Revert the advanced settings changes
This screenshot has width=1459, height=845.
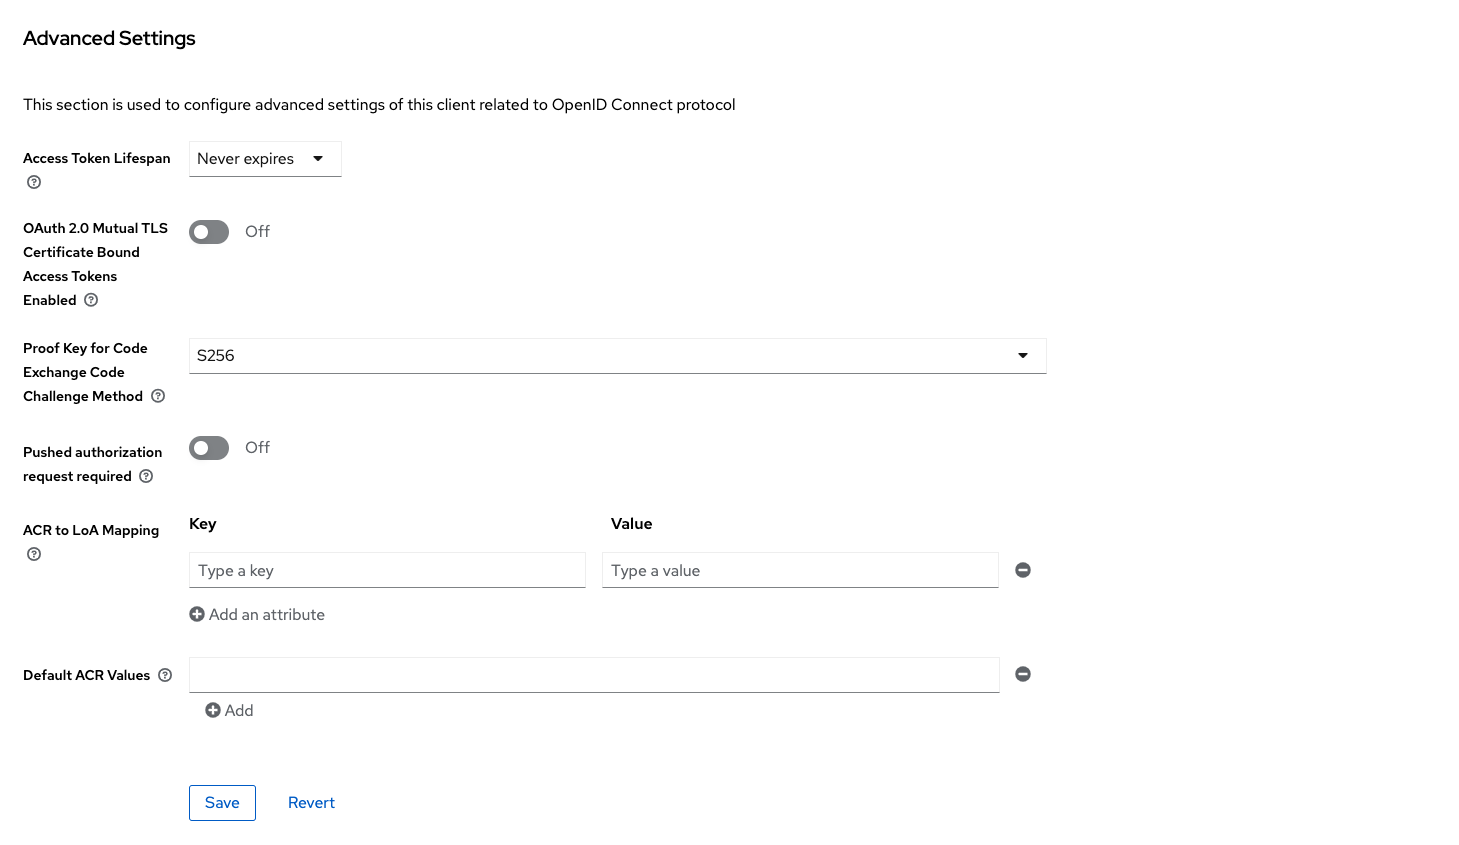tap(311, 803)
